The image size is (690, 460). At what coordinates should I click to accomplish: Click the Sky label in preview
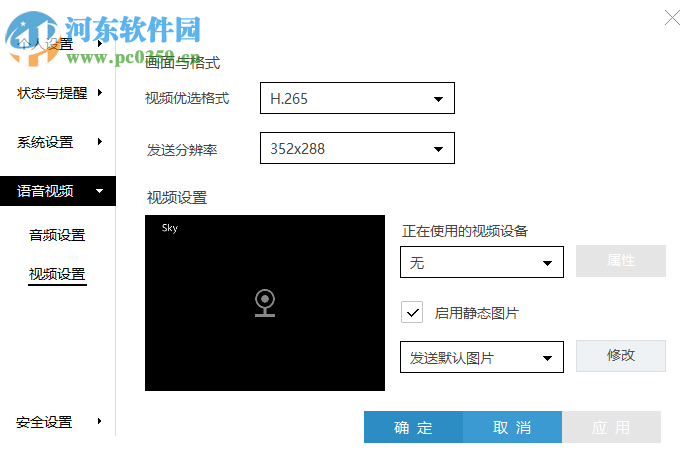click(x=170, y=228)
